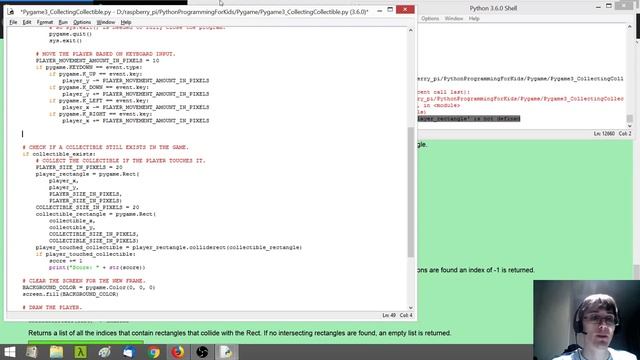Click the editor vertical scrollbar thumb
Screen dimensions: 640x360
point(411,192)
